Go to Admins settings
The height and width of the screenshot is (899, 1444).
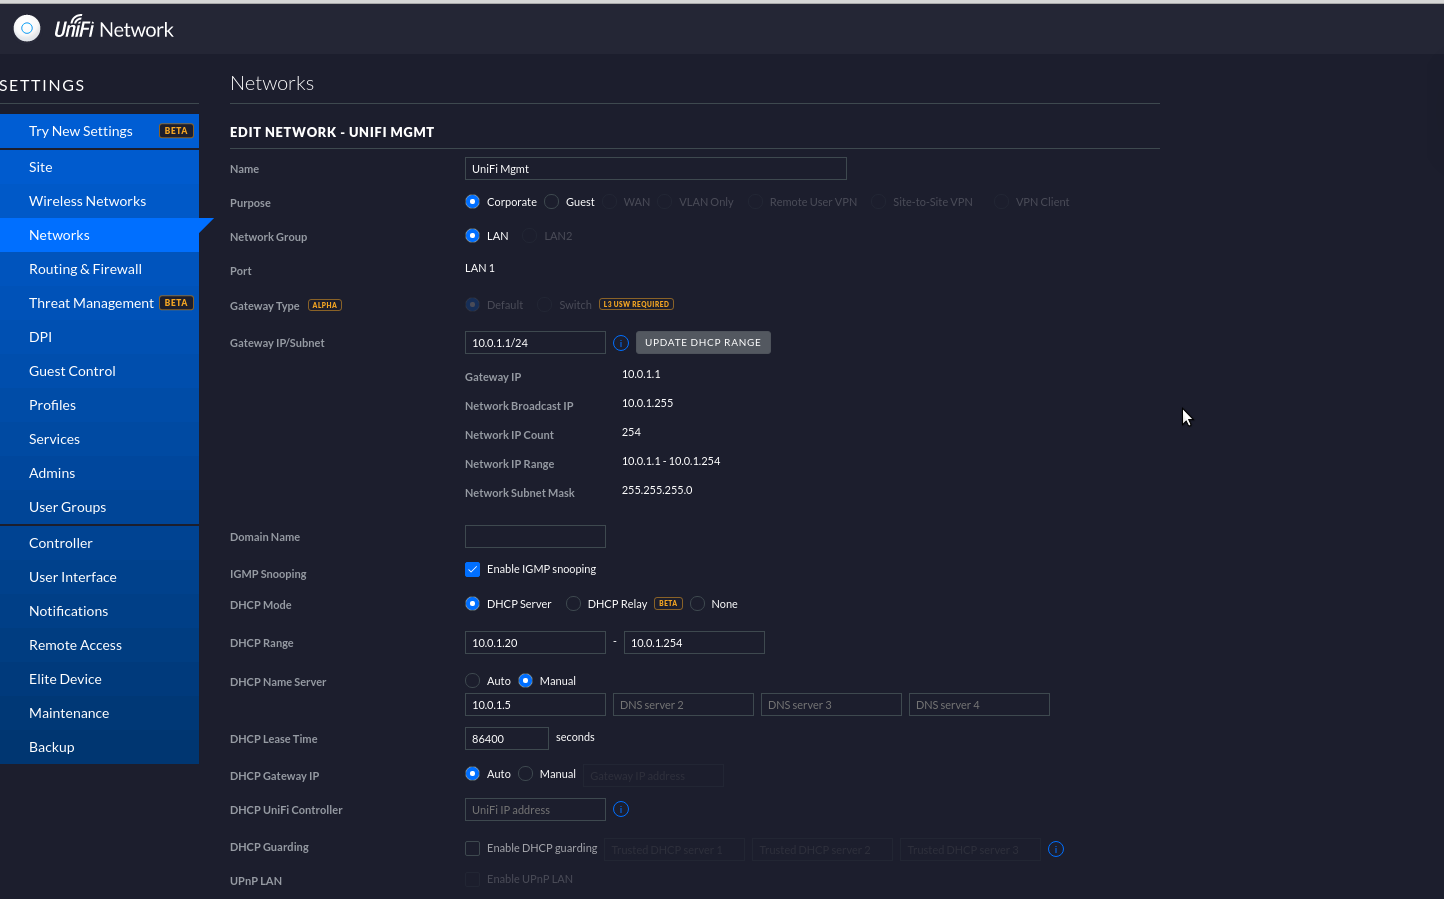[x=99, y=473]
